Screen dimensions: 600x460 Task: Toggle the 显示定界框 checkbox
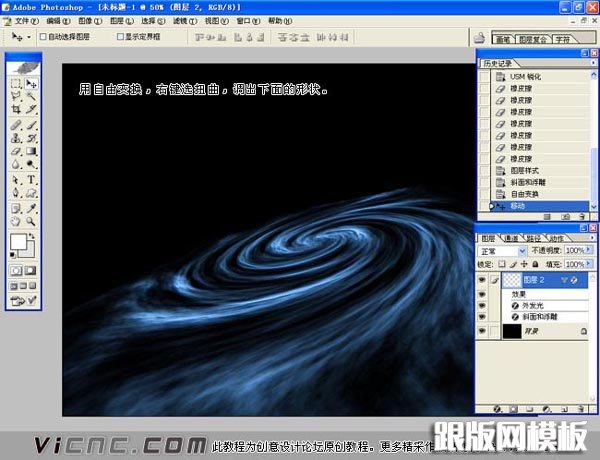(x=120, y=37)
